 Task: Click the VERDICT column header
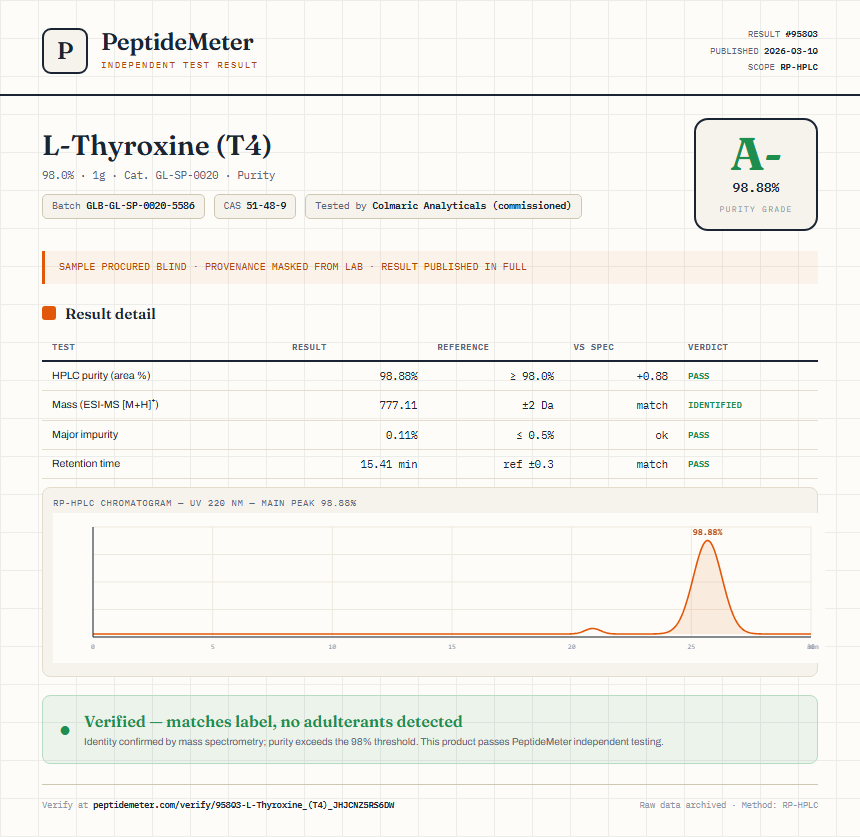(708, 347)
